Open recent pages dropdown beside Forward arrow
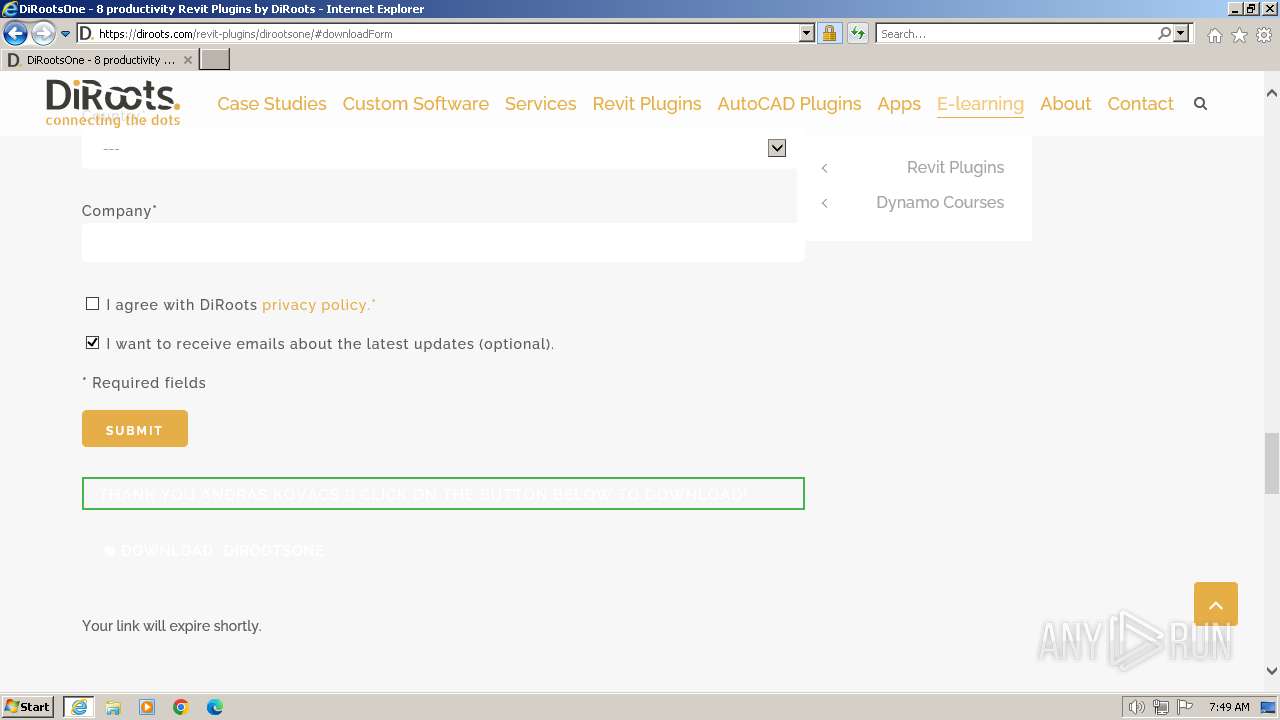The width and height of the screenshot is (1280, 720). tap(65, 34)
